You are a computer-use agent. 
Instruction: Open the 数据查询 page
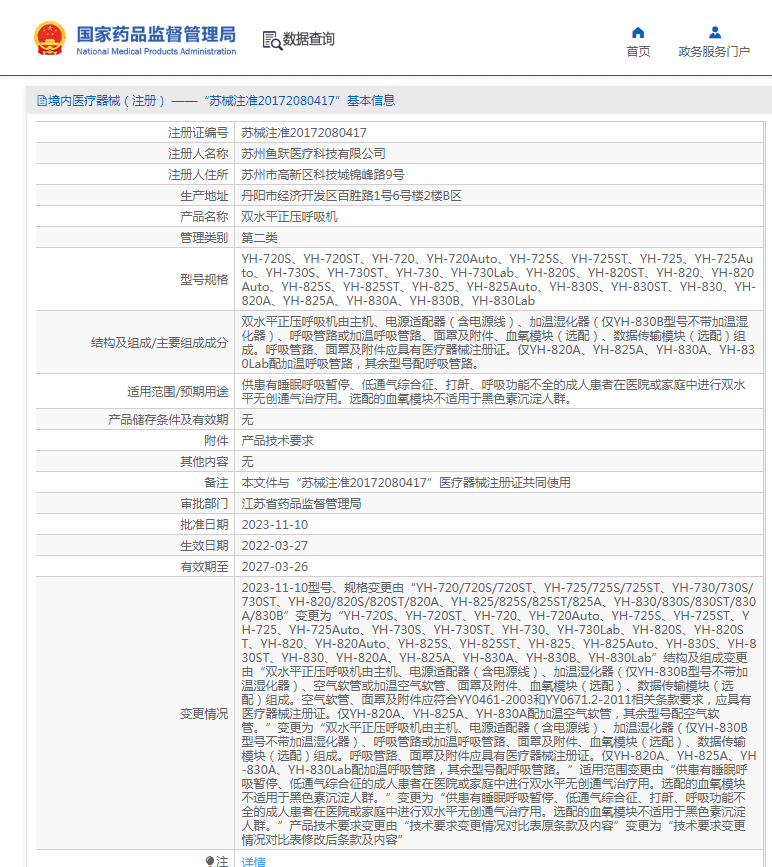(308, 40)
